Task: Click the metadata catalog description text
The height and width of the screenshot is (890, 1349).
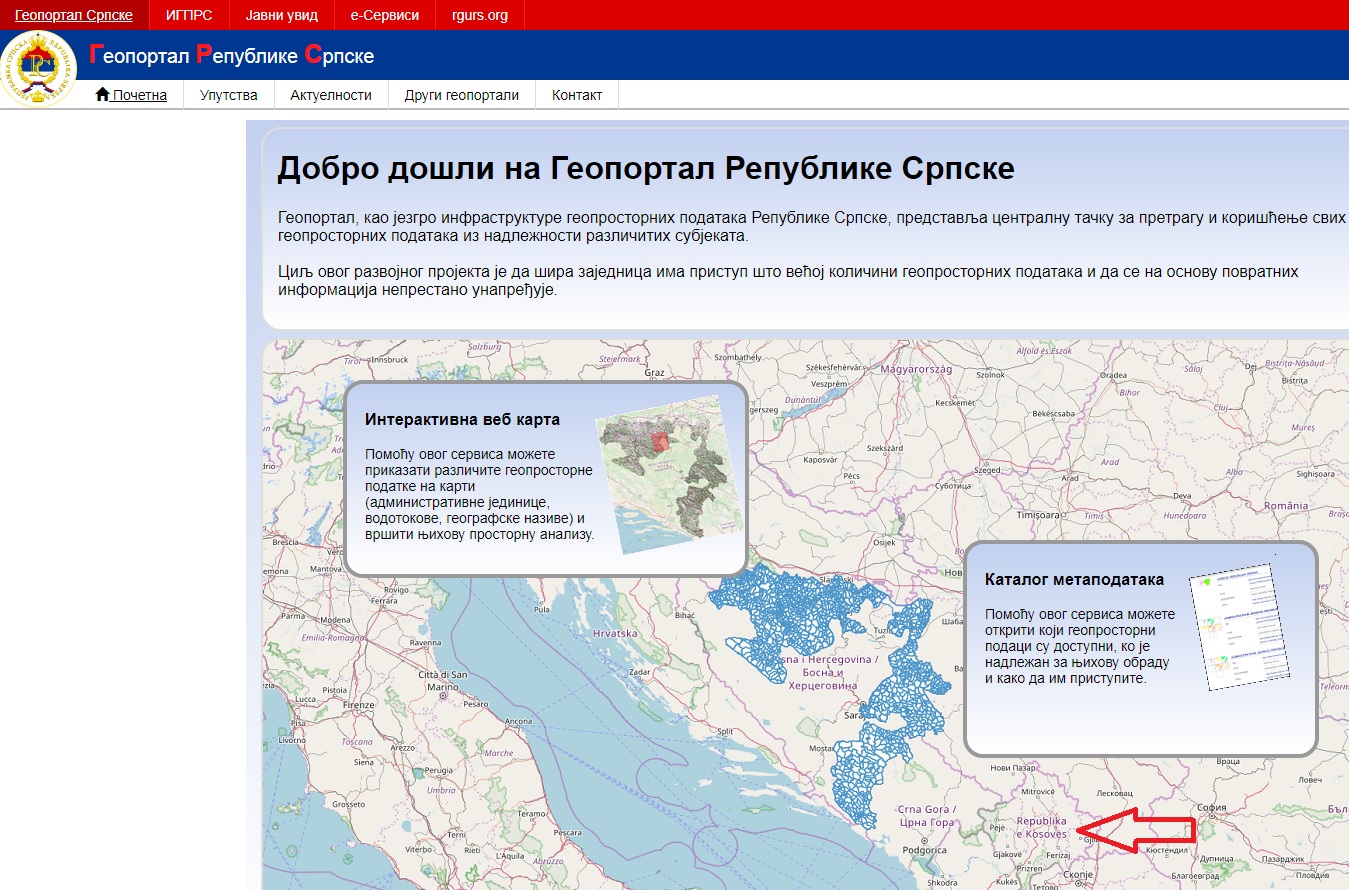Action: [x=1080, y=646]
